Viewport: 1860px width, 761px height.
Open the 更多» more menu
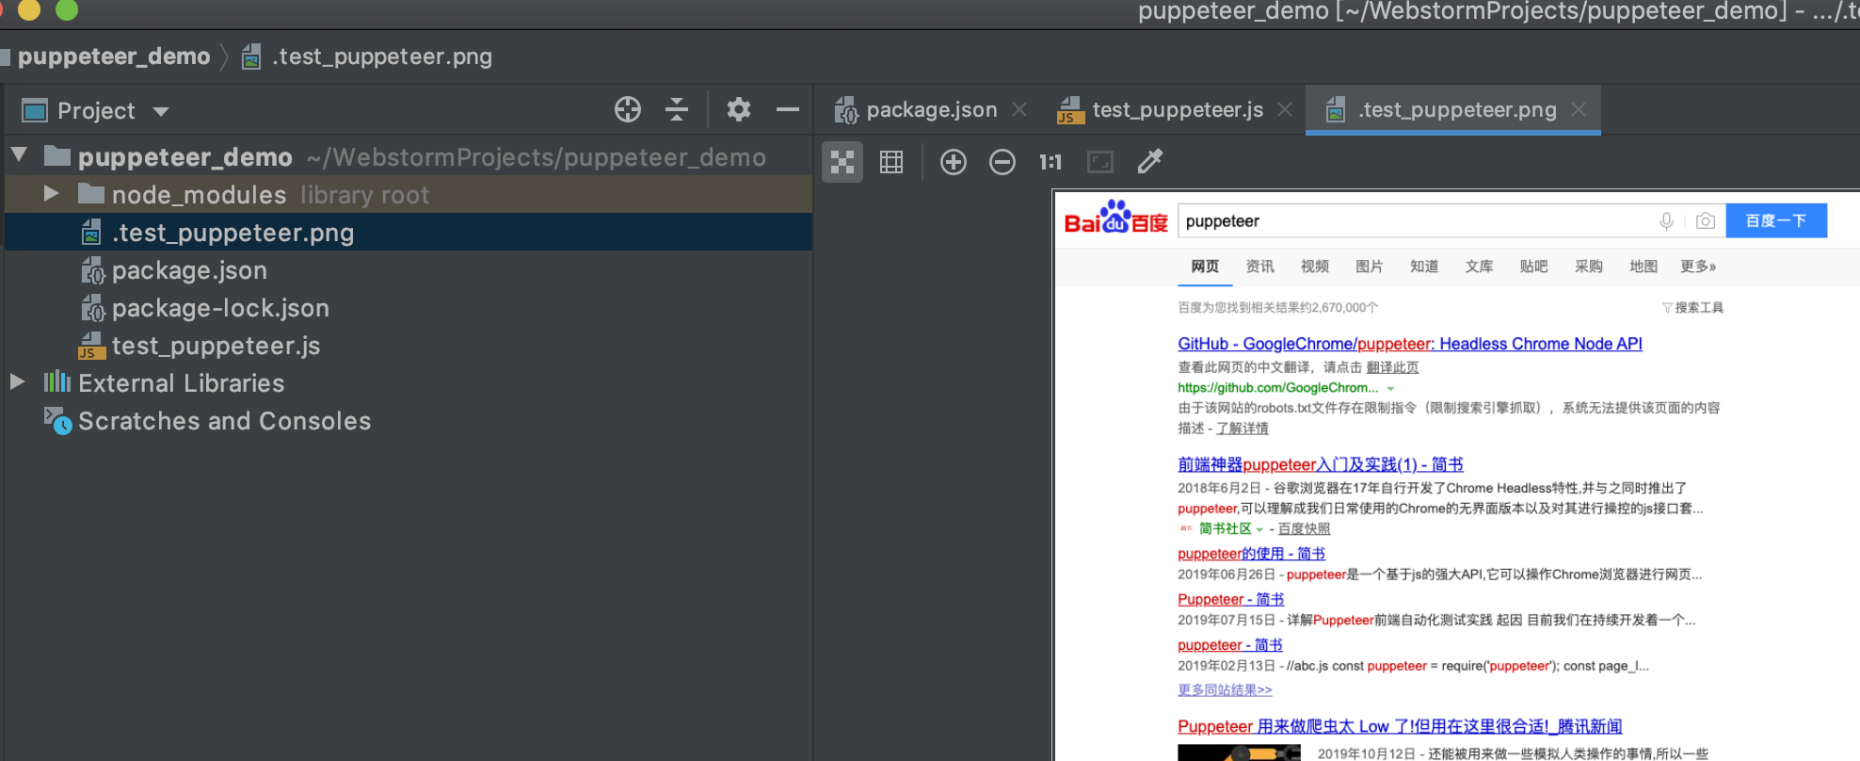click(x=1698, y=266)
